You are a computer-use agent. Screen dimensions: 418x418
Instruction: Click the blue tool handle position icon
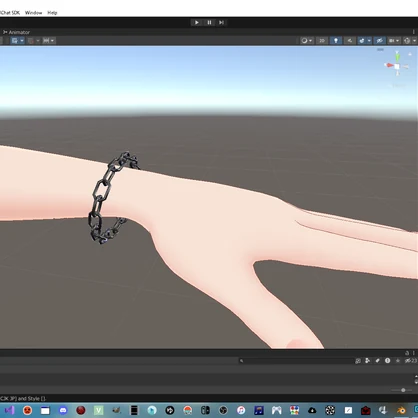tap(15, 41)
